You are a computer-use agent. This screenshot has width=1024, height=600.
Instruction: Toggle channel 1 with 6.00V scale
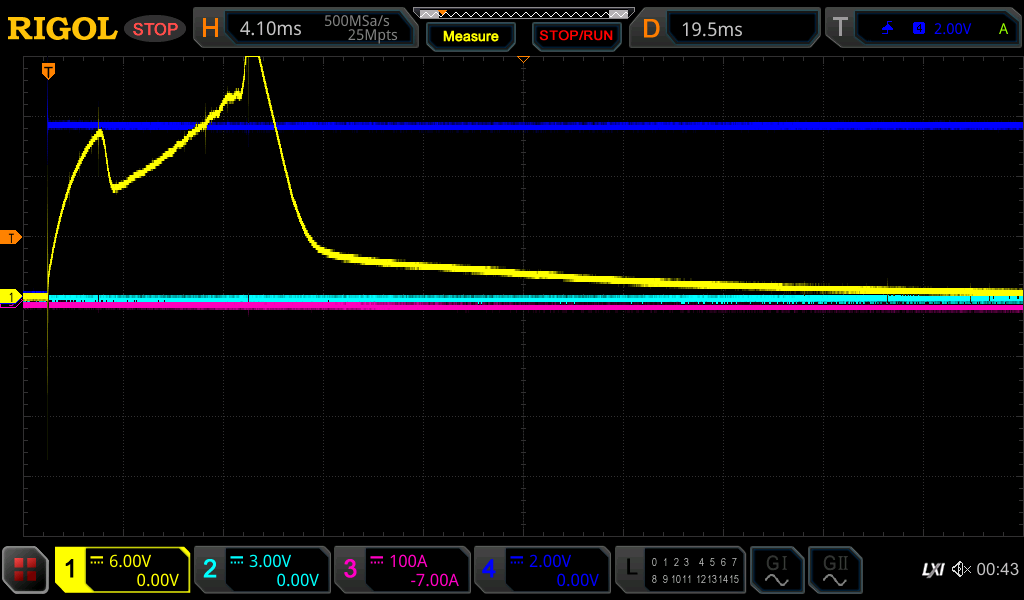pyautogui.click(x=122, y=570)
